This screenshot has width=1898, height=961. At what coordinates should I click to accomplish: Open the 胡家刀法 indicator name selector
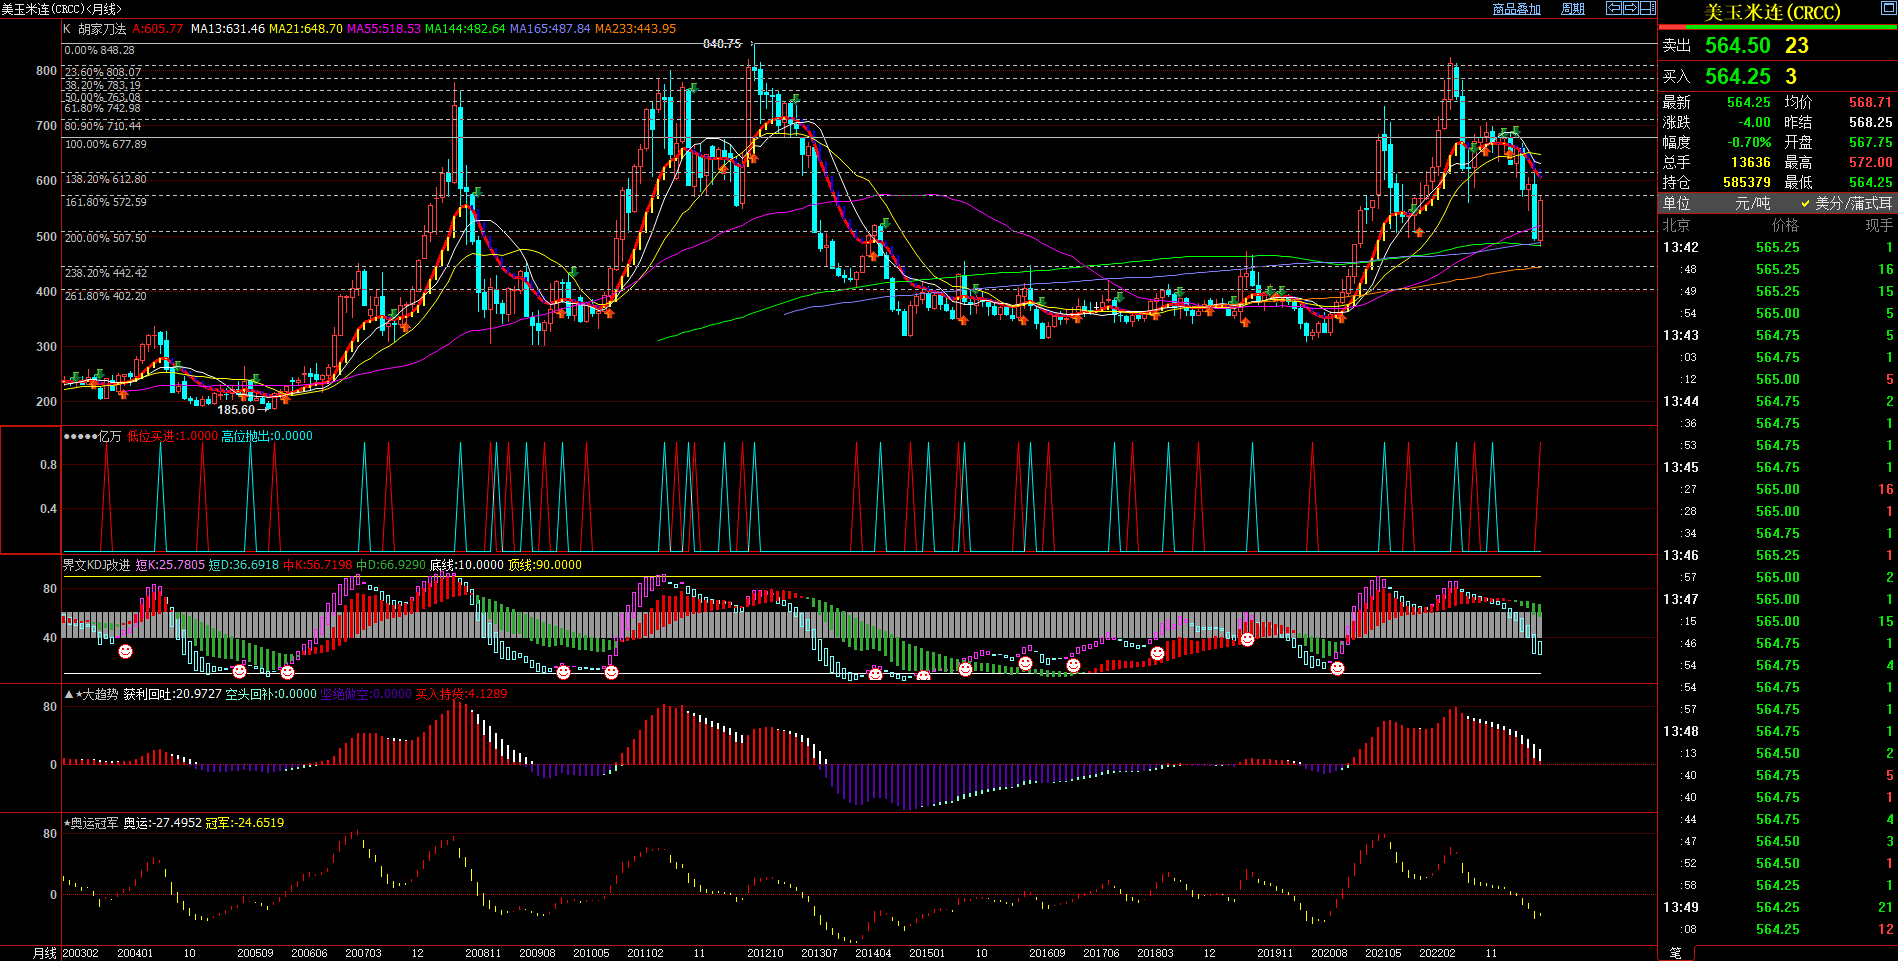102,29
